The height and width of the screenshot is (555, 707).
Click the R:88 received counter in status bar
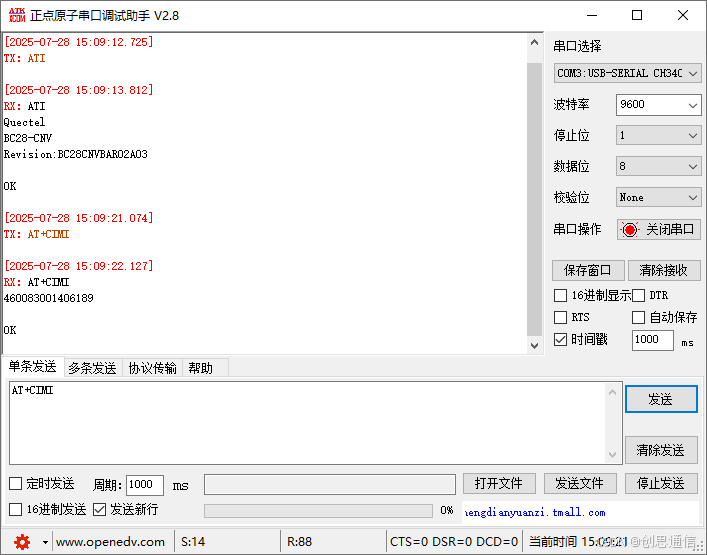299,541
